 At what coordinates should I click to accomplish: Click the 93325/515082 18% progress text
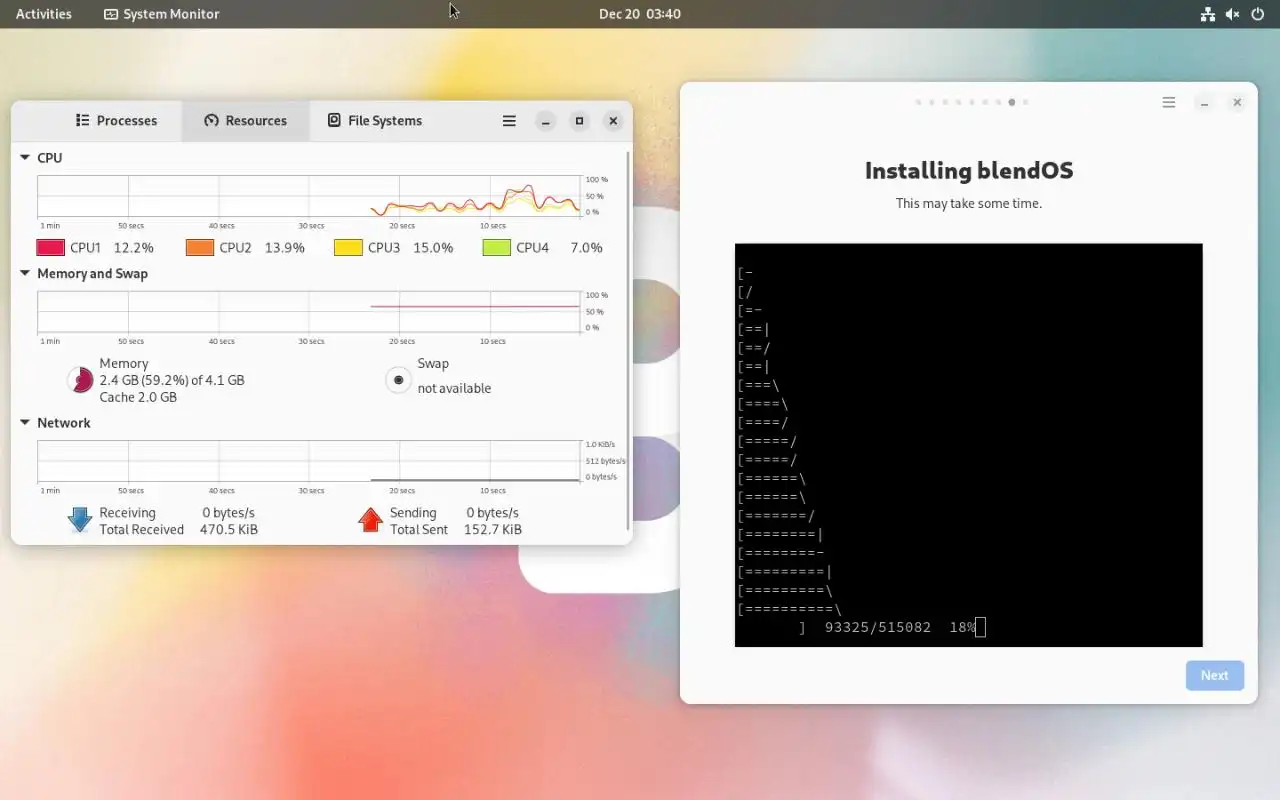point(900,627)
